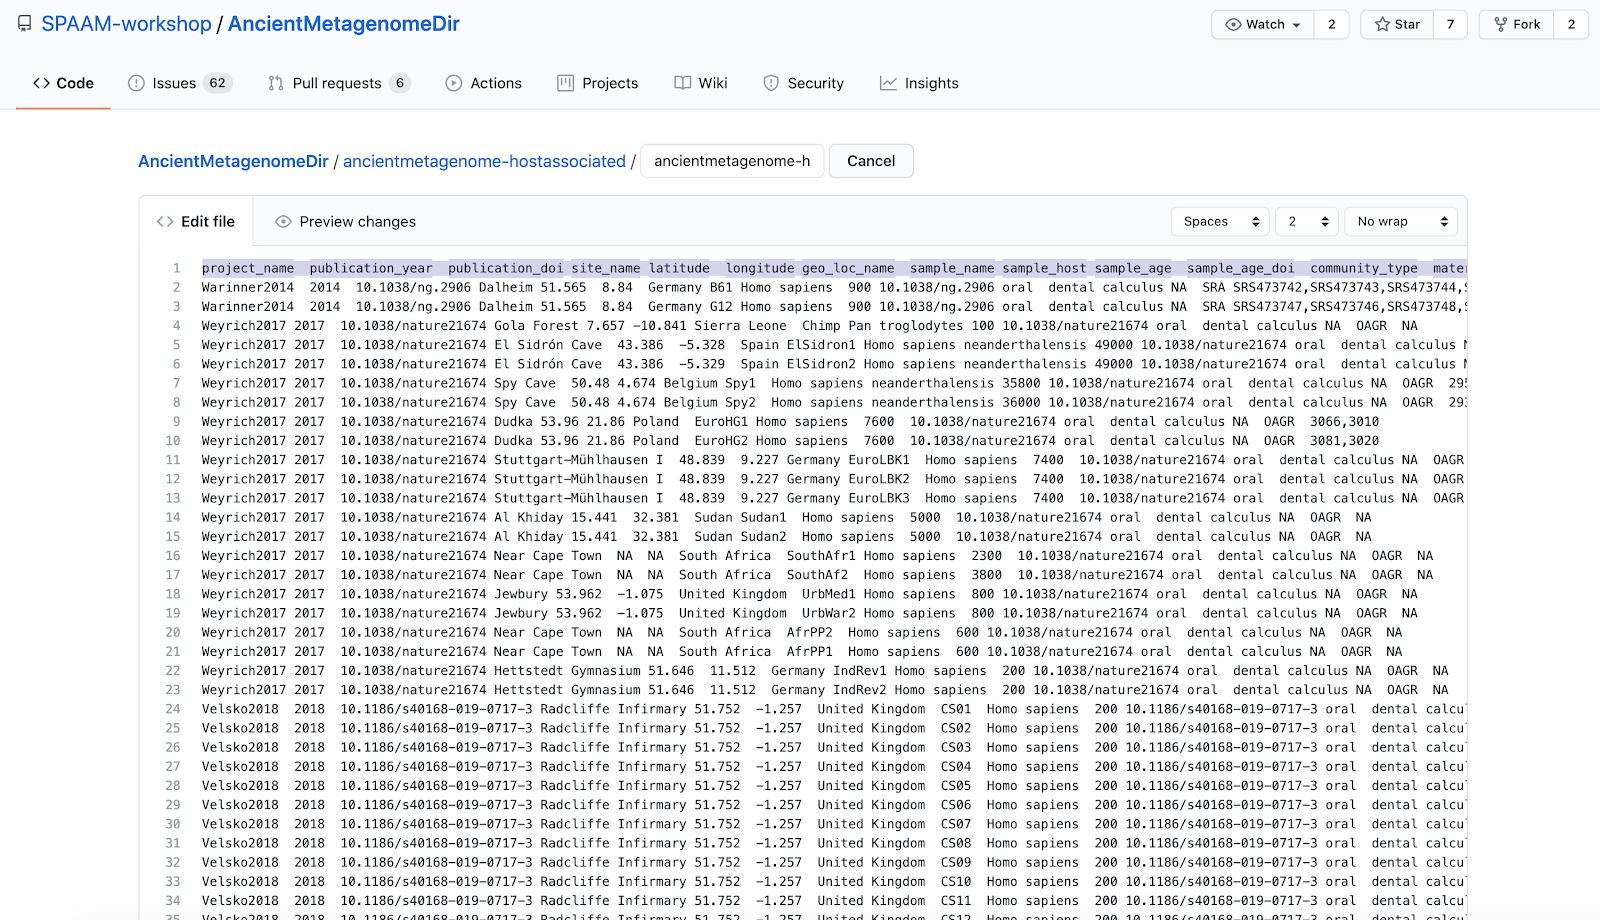Viewport: 1600px width, 920px height.
Task: Open the Wiki tab
Action: coord(701,83)
